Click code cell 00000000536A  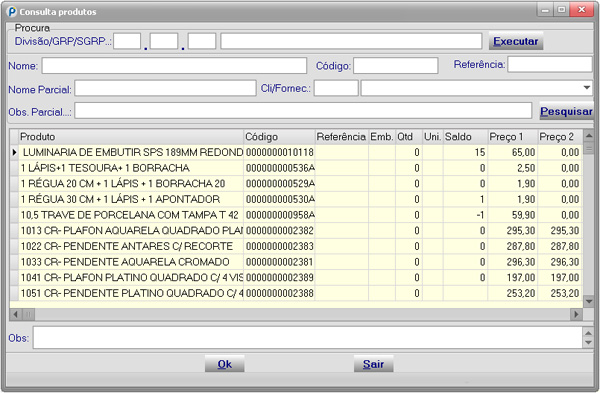pos(279,168)
